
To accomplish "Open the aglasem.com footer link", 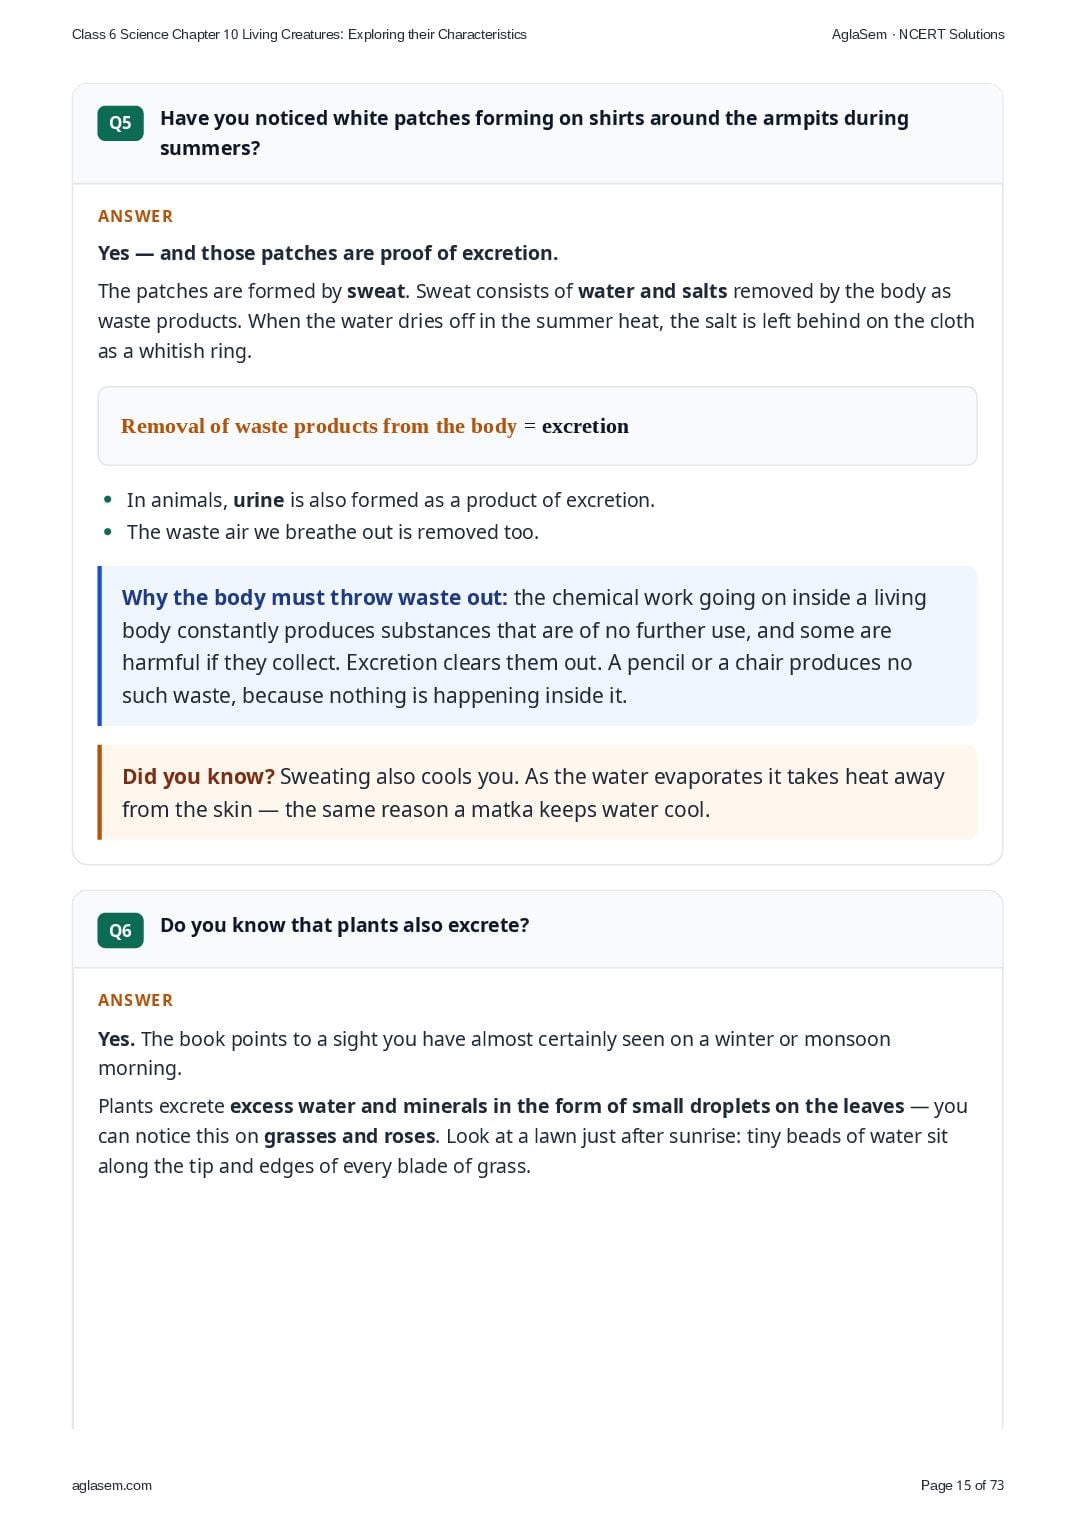I will [112, 1485].
